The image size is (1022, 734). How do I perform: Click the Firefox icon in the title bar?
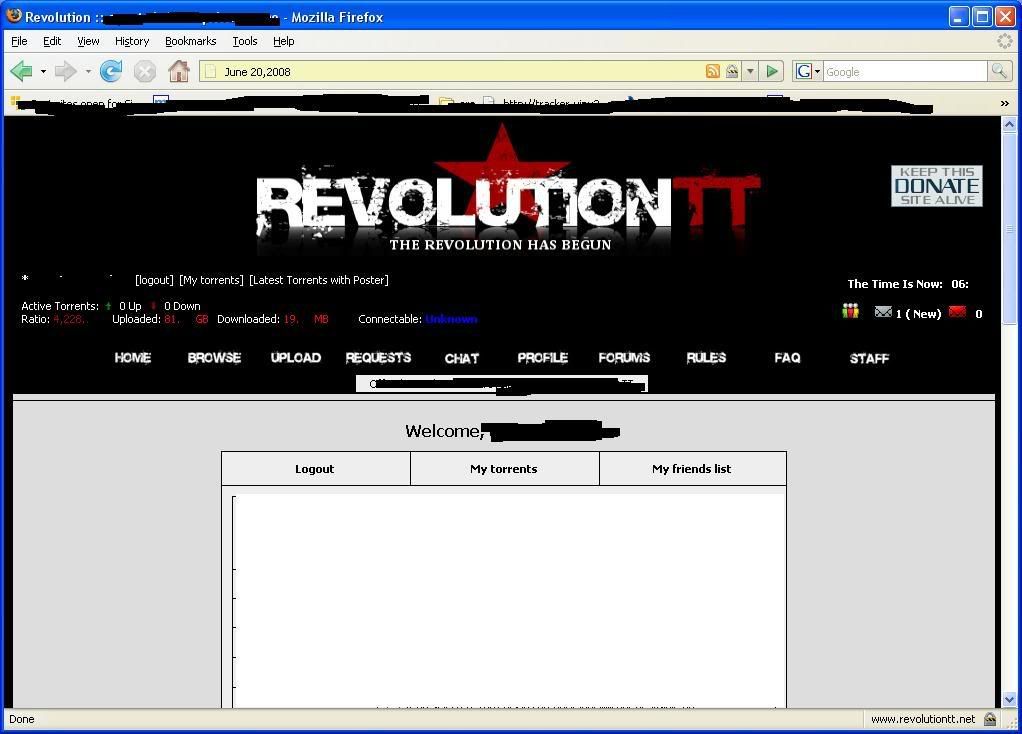[13, 15]
